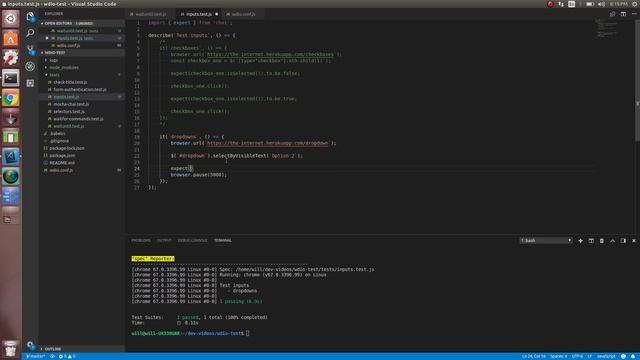The image size is (640, 360).
Task: Open README.md in file tree
Action: [82, 163]
